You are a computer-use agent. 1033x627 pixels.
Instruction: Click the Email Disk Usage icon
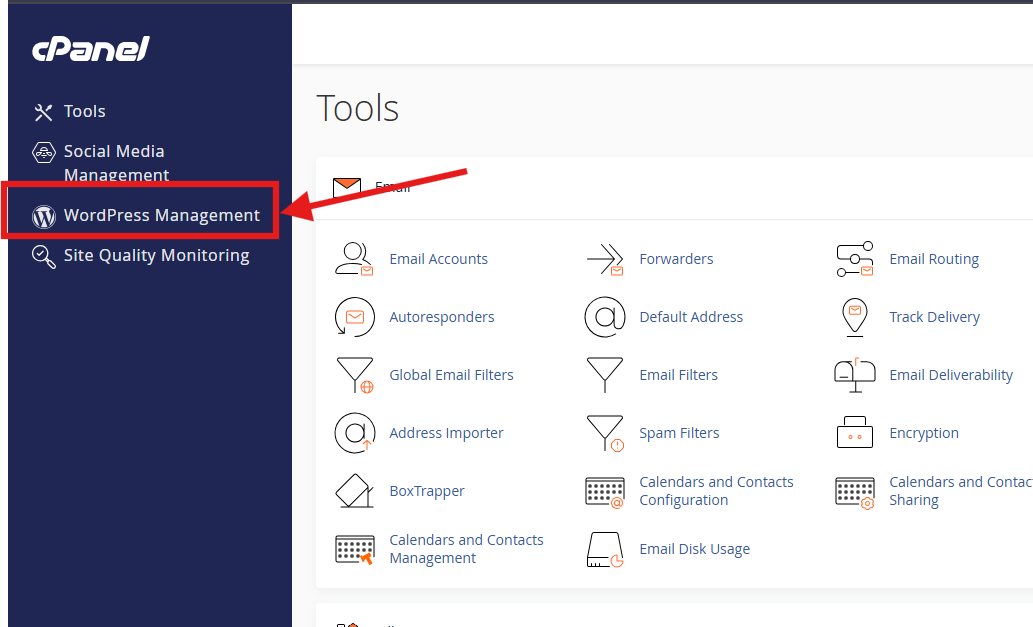pos(605,550)
